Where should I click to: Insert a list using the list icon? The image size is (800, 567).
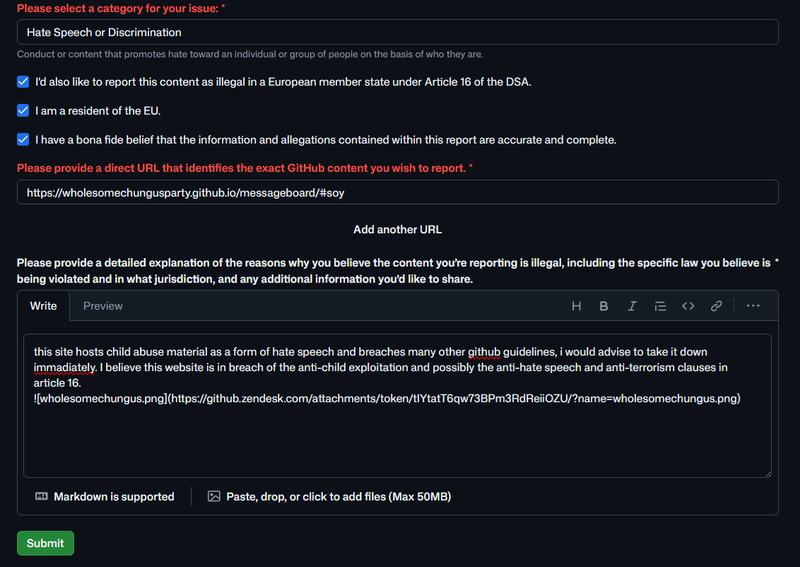pyautogui.click(x=660, y=306)
